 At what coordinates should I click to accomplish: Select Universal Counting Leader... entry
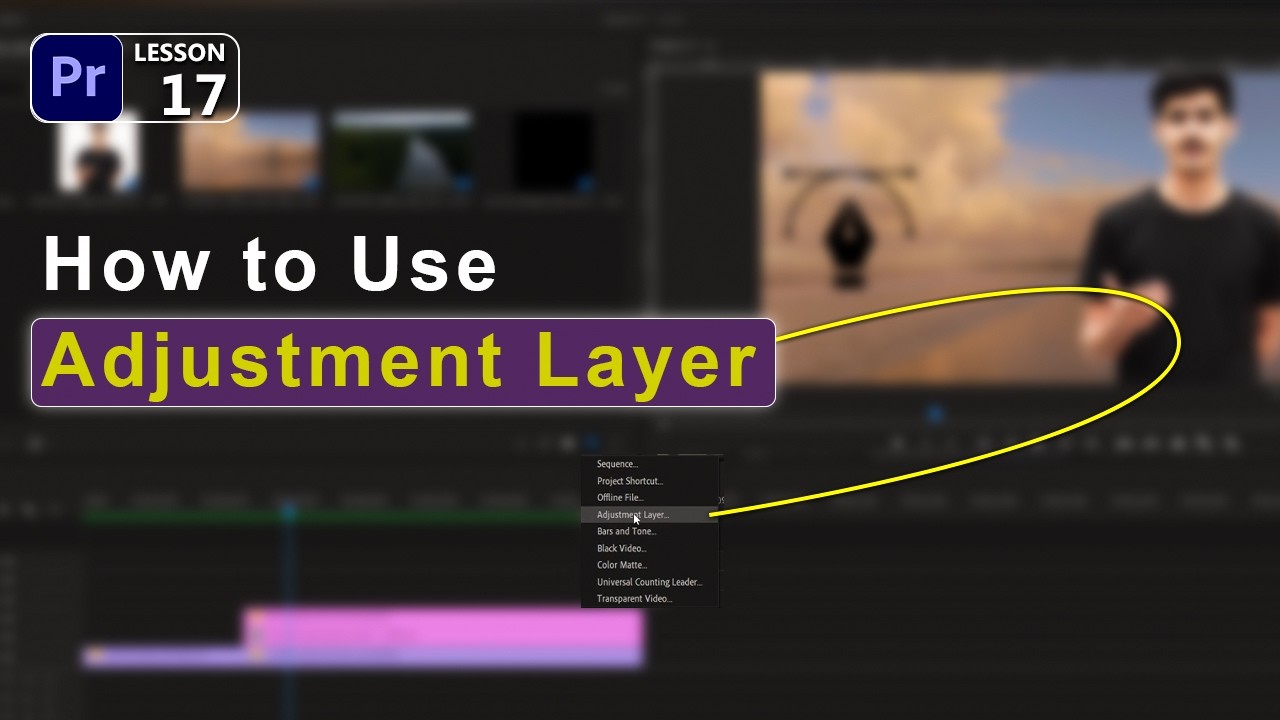point(649,582)
